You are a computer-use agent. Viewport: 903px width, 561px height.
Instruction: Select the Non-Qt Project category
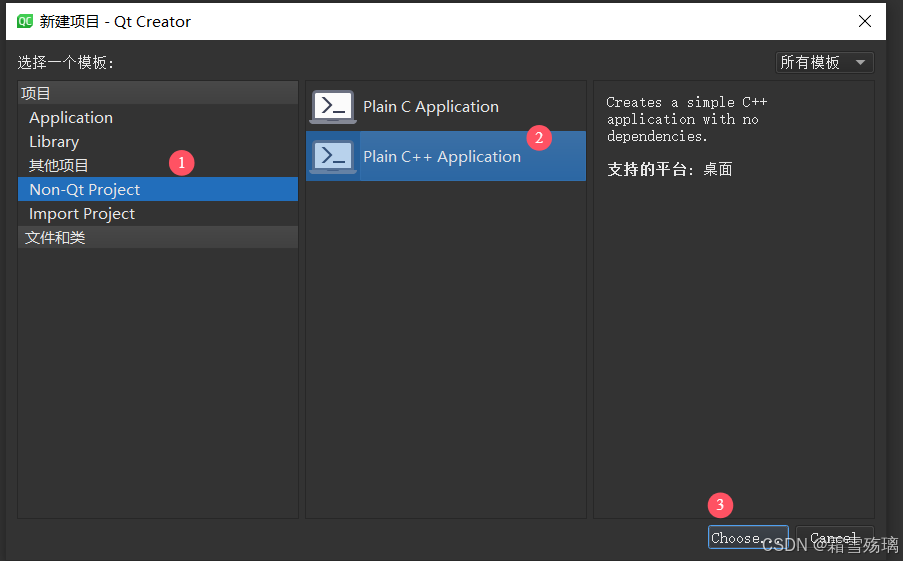[x=158, y=189]
